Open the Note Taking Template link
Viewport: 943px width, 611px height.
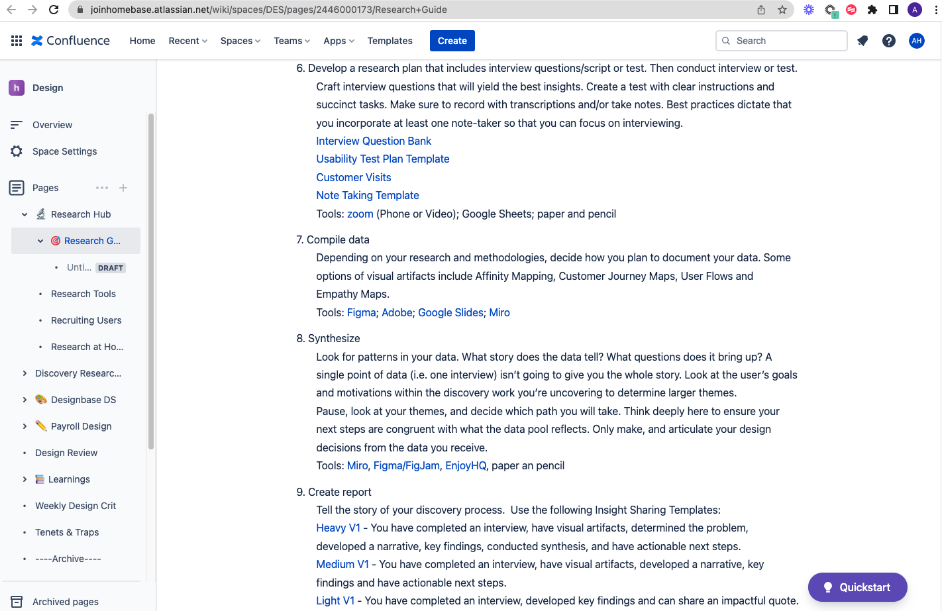point(367,195)
